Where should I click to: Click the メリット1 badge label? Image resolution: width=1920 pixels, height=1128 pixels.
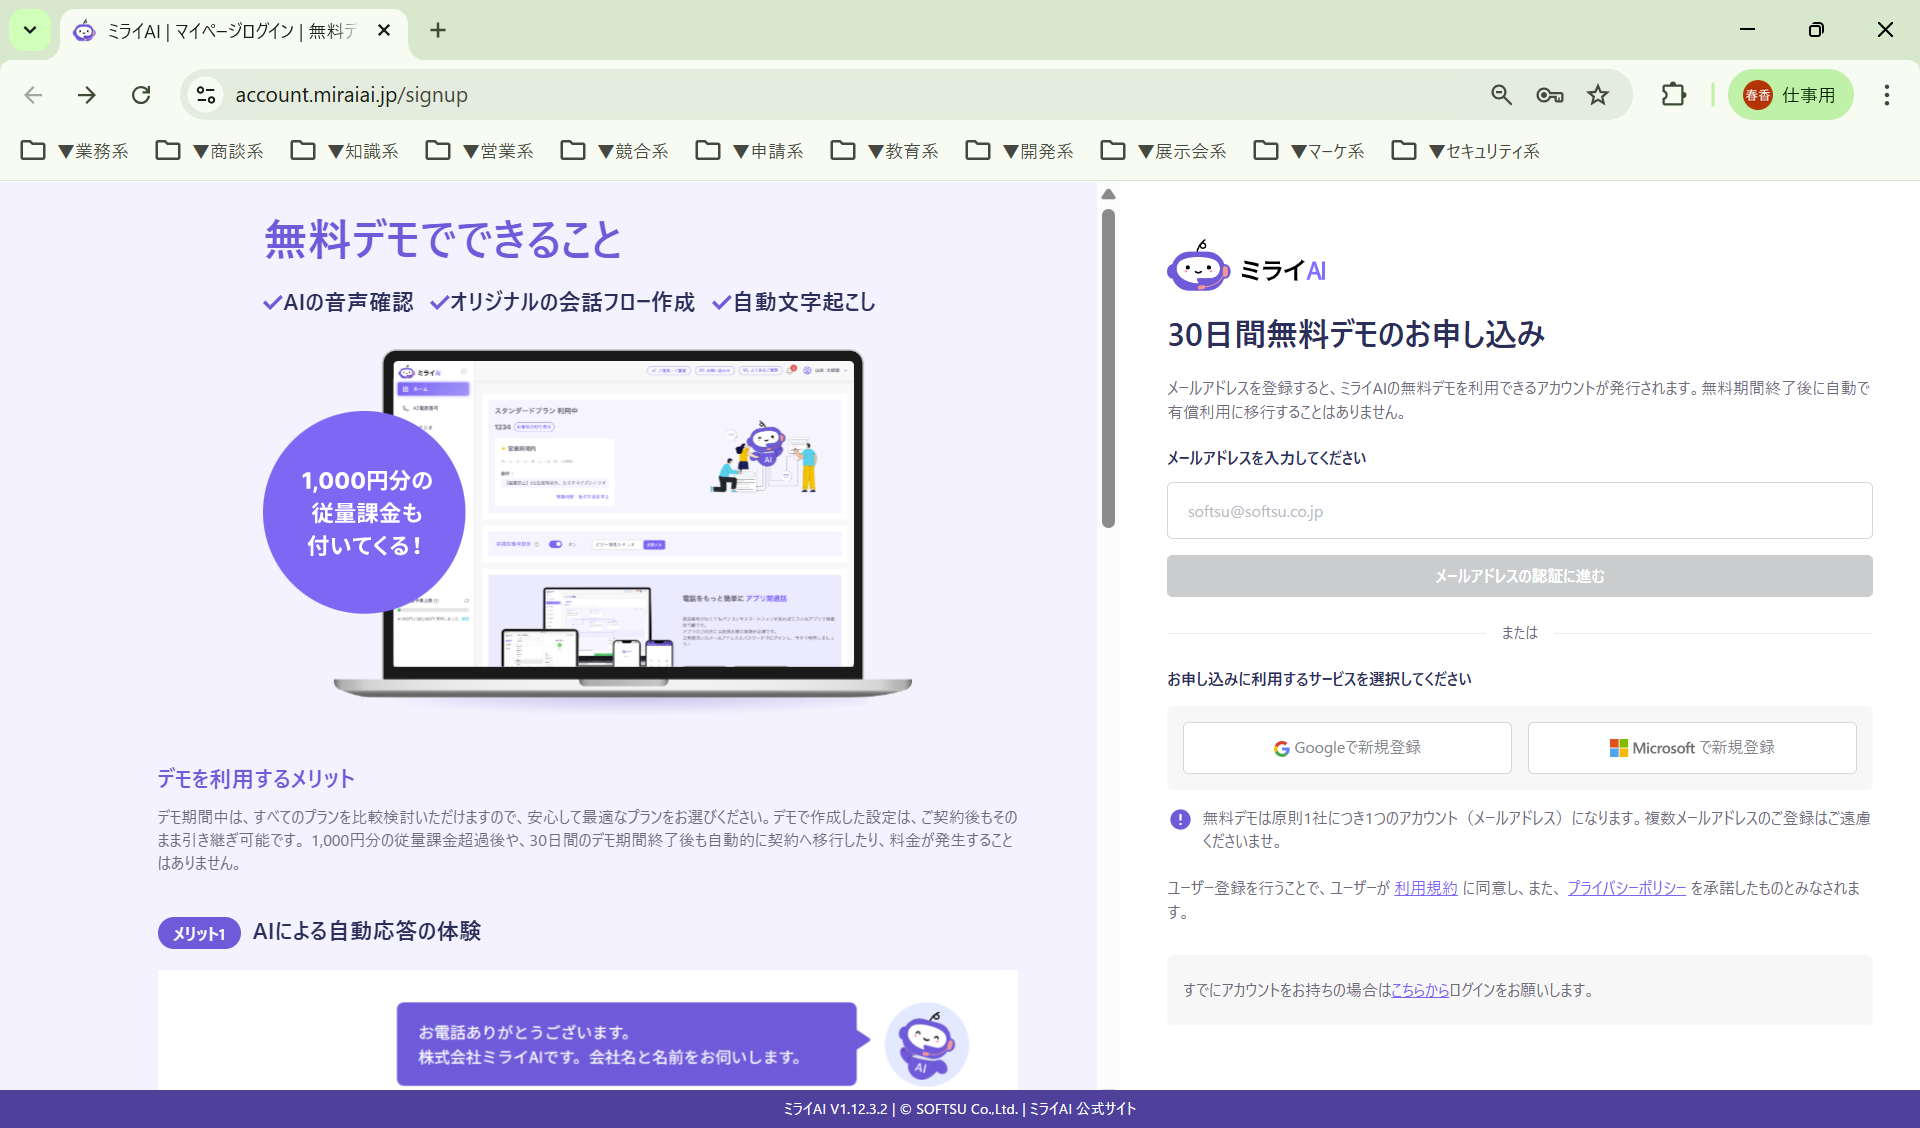pyautogui.click(x=199, y=933)
